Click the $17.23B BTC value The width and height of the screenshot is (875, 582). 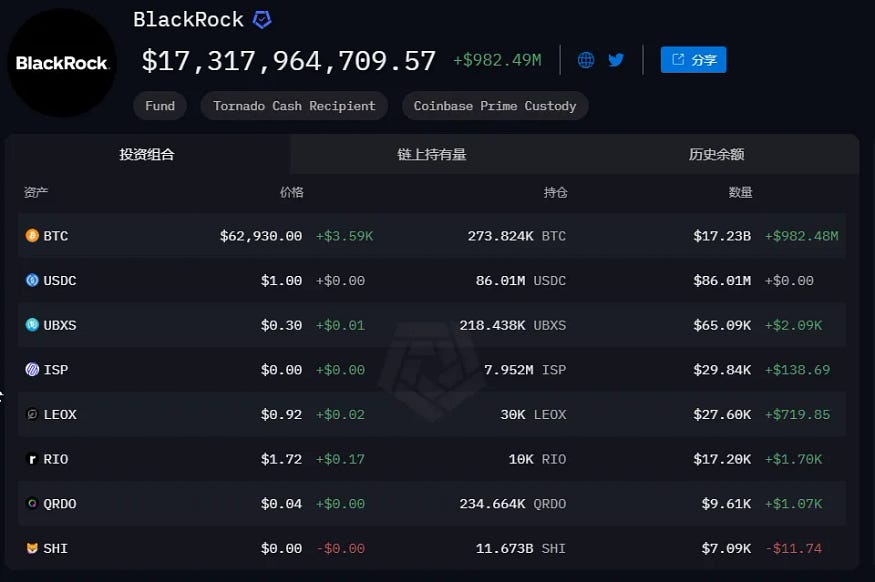pos(722,236)
